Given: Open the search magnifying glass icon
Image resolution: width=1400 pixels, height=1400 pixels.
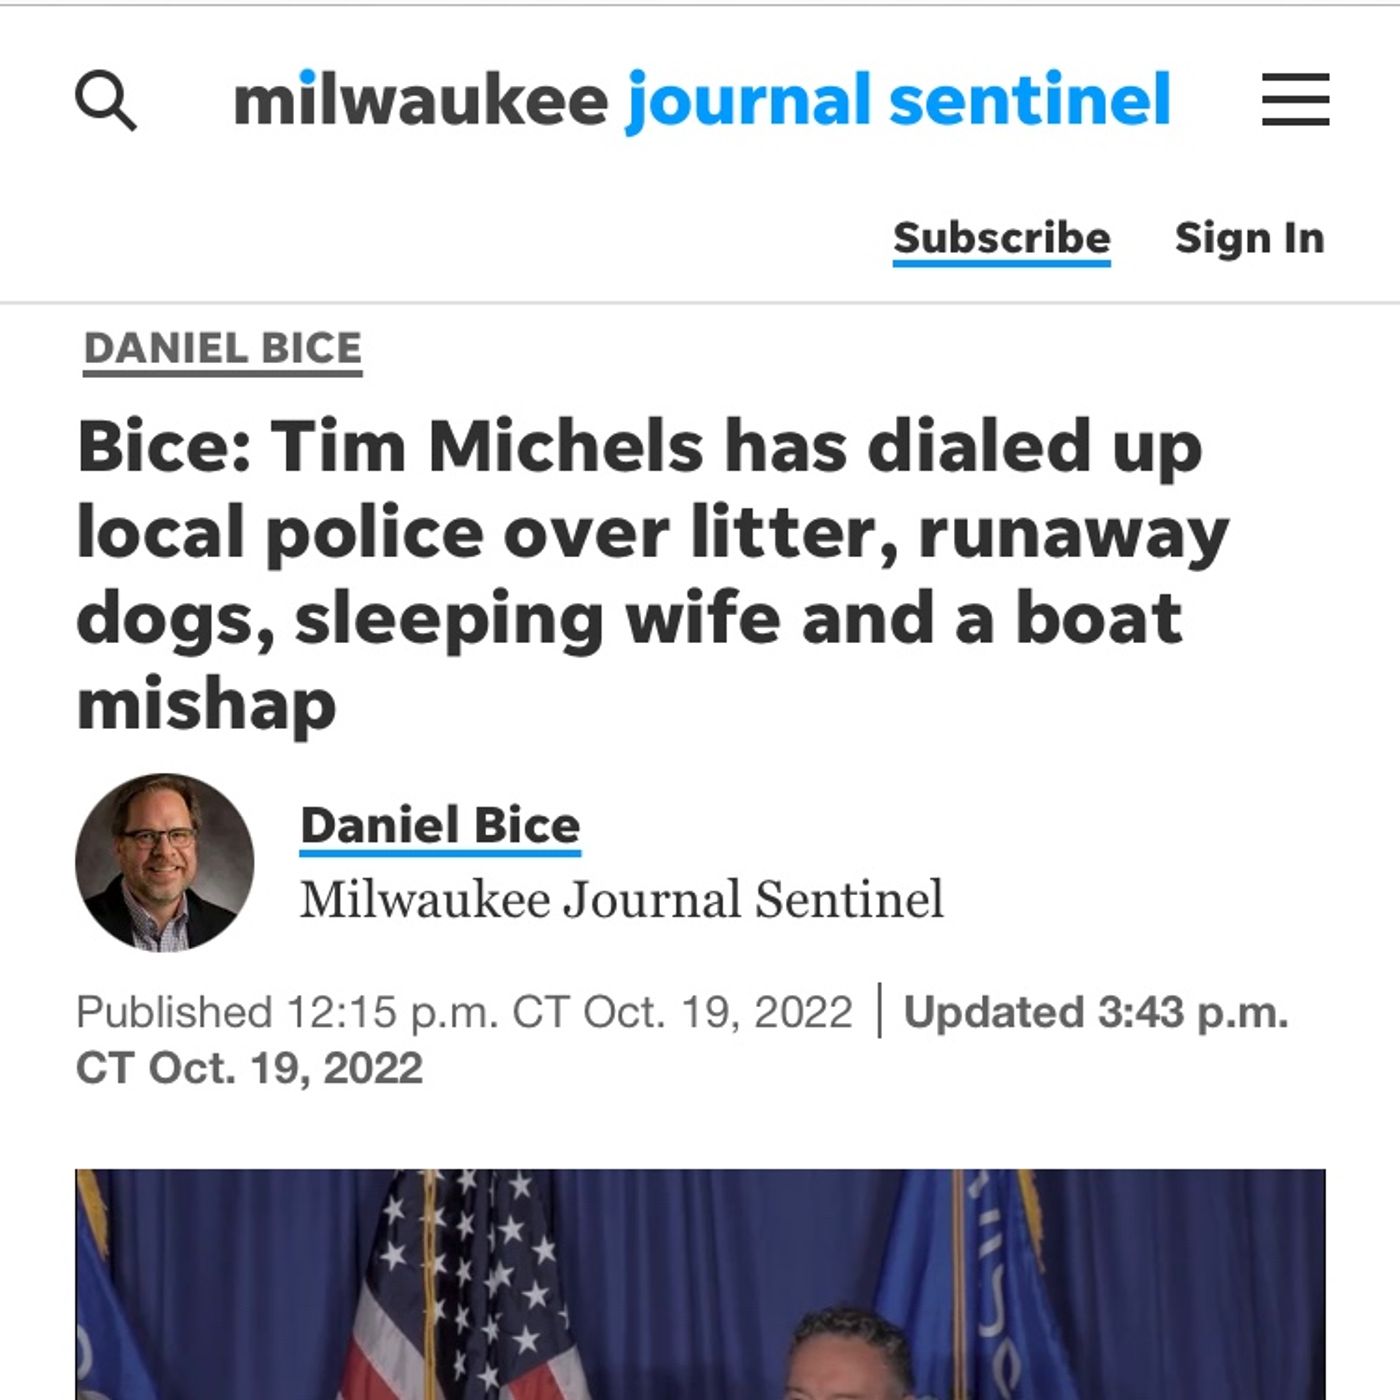Looking at the screenshot, I should click(106, 101).
